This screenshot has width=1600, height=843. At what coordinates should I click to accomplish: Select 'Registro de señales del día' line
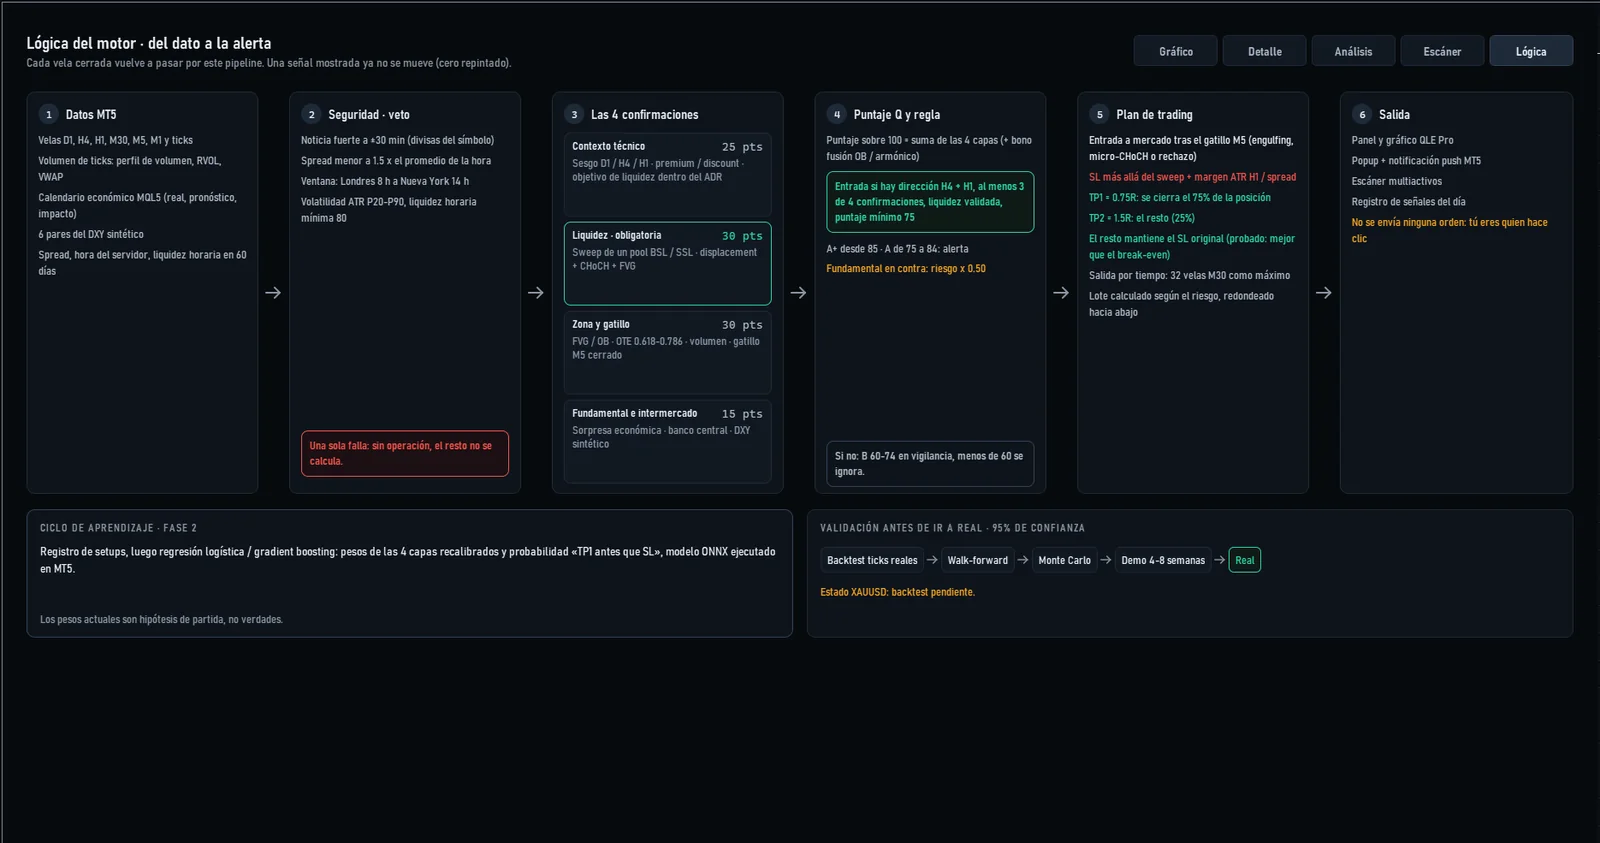click(1409, 202)
